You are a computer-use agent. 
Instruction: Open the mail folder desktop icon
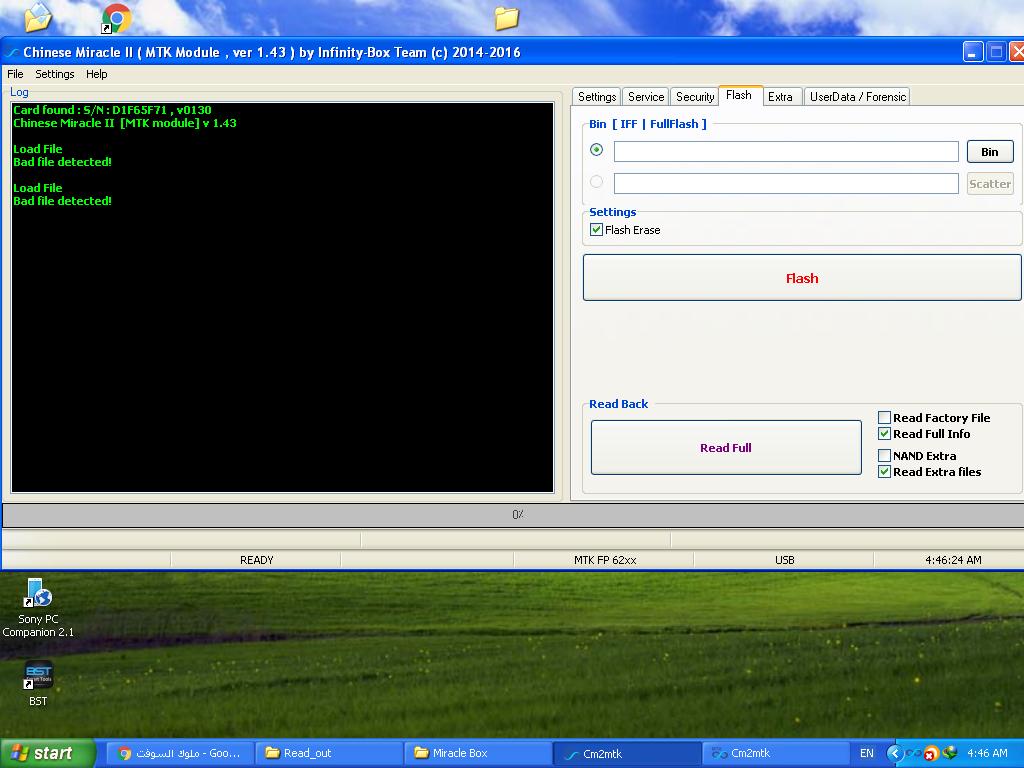coord(38,17)
